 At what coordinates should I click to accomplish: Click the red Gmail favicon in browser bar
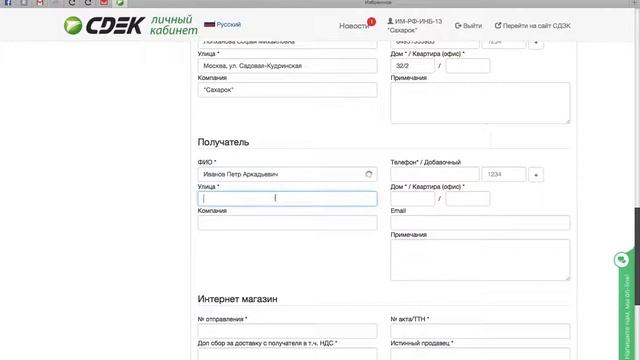[x=40, y=3]
